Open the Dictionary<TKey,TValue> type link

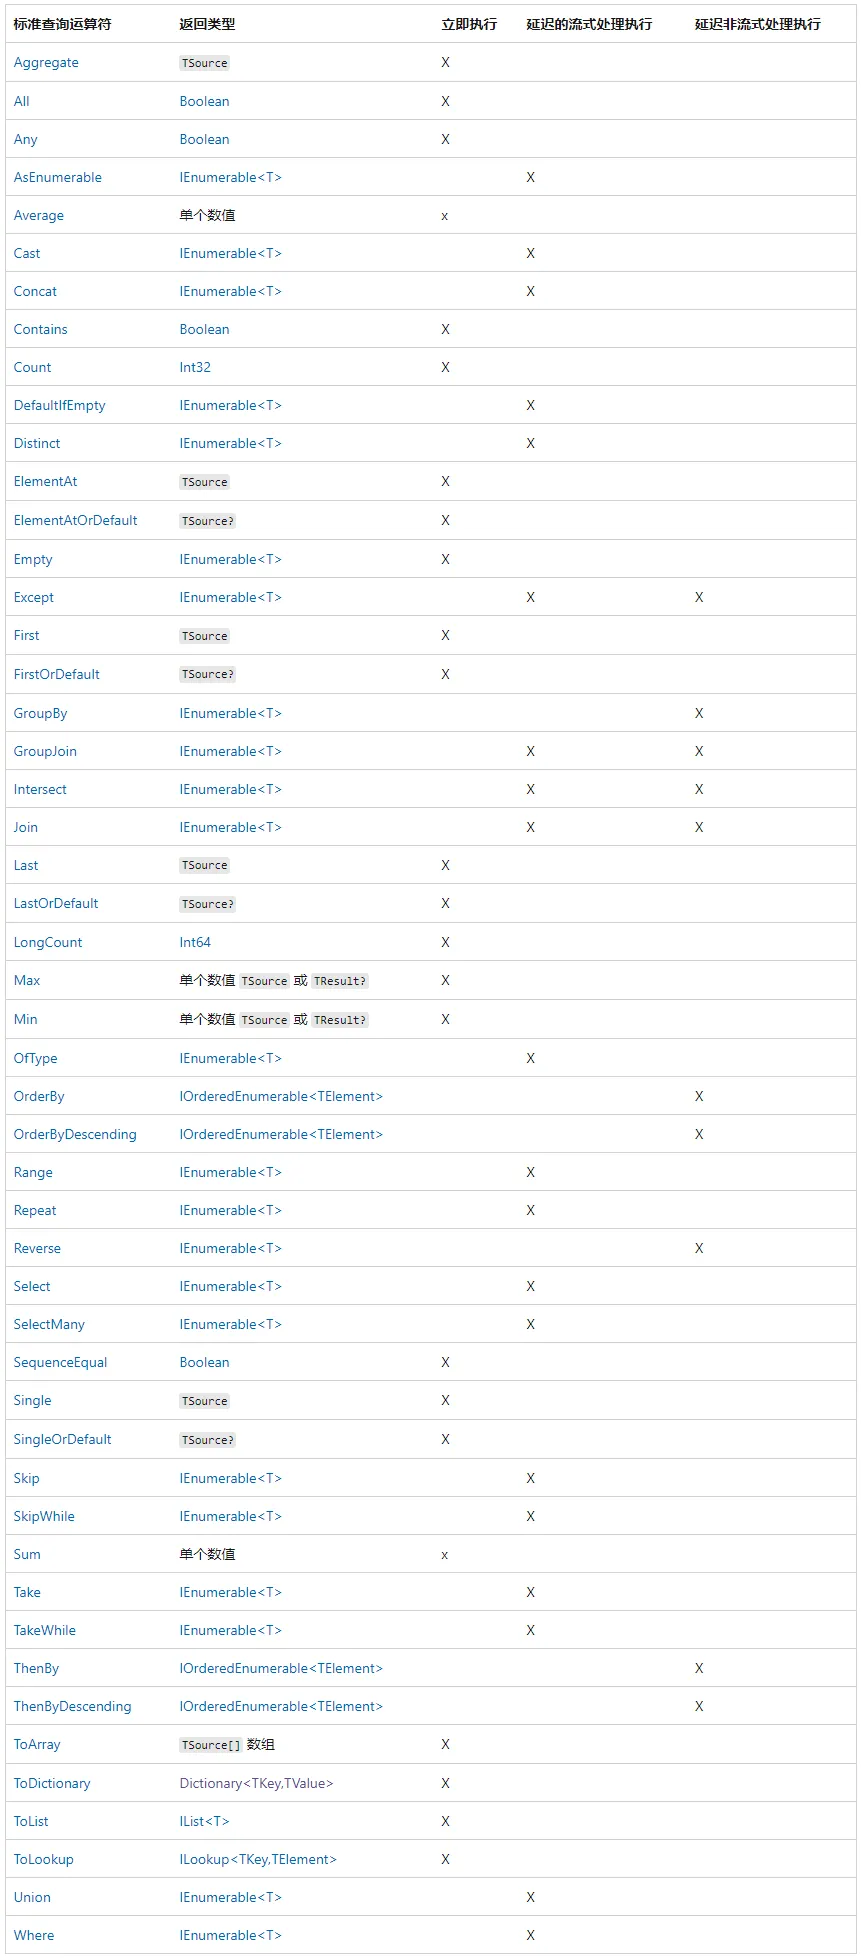click(x=256, y=1783)
